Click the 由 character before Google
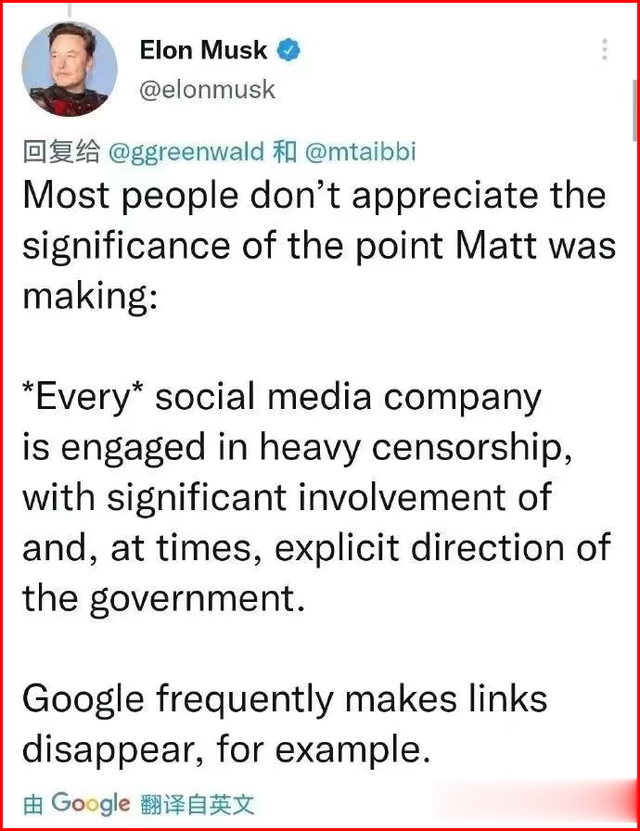This screenshot has width=640, height=831. point(33,804)
